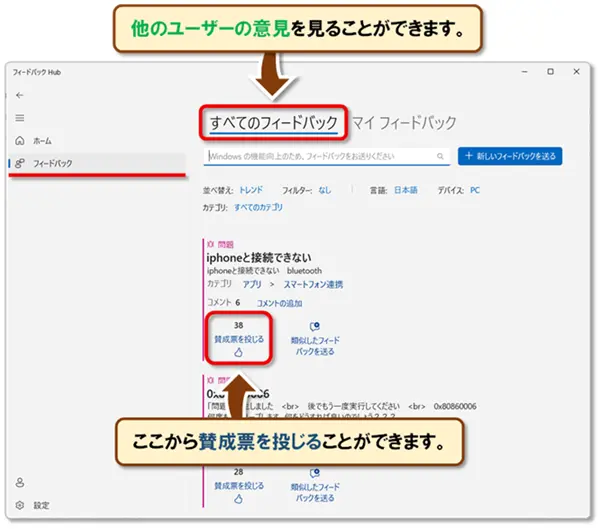Click the アプリ category link

pyautogui.click(x=252, y=284)
